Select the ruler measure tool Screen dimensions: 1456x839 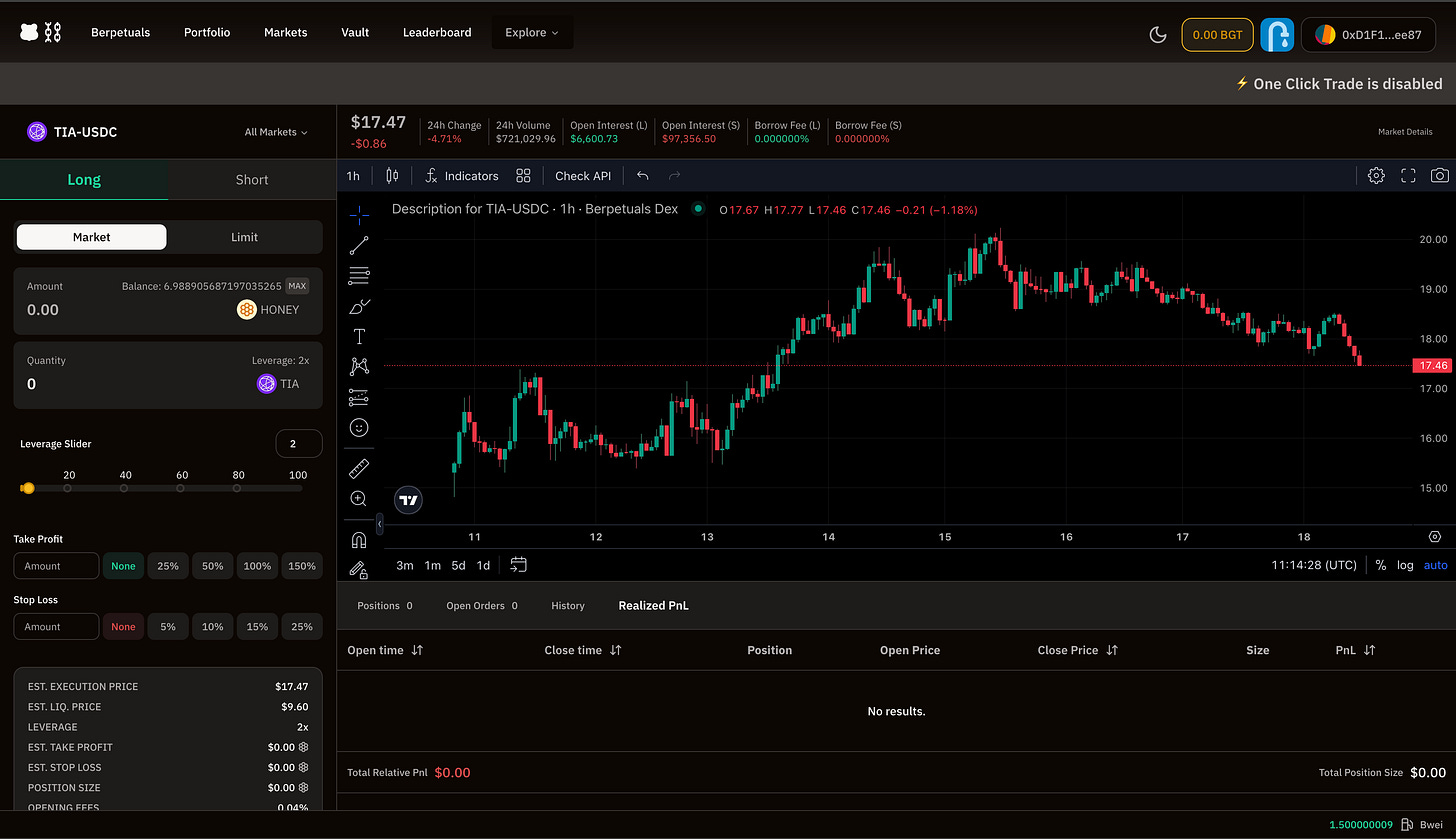point(359,468)
